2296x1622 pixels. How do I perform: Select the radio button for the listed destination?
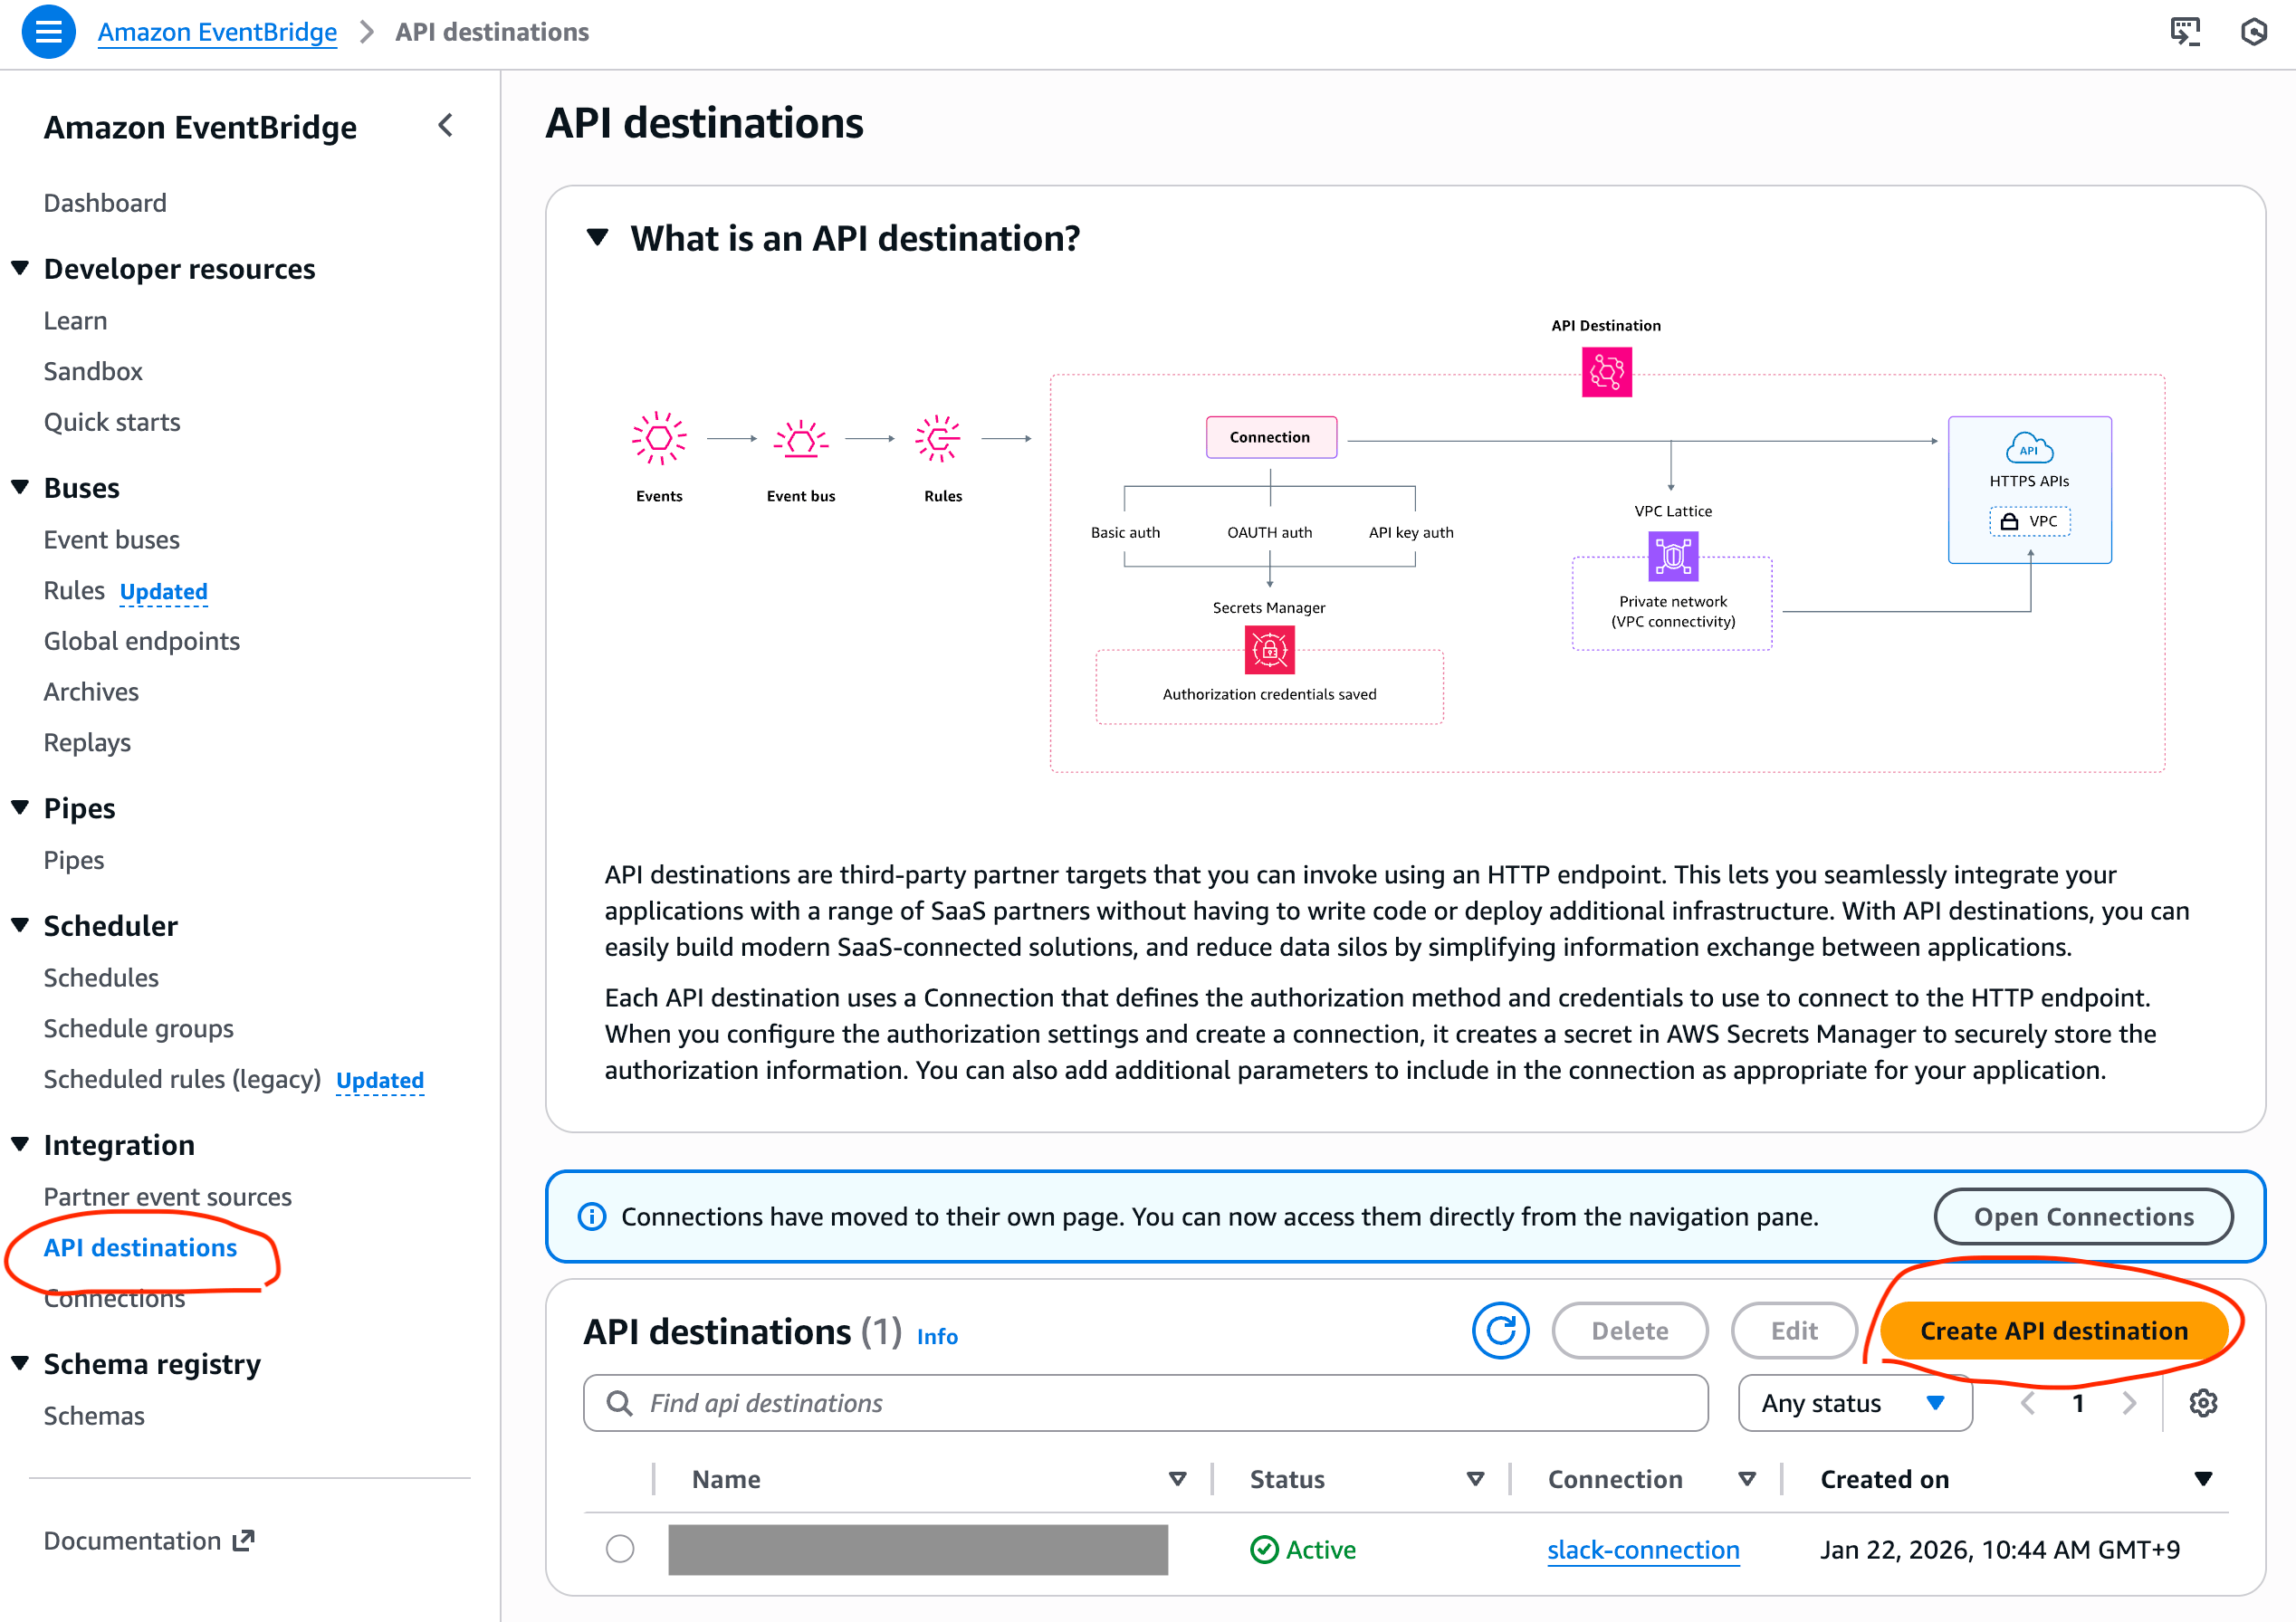tap(620, 1549)
